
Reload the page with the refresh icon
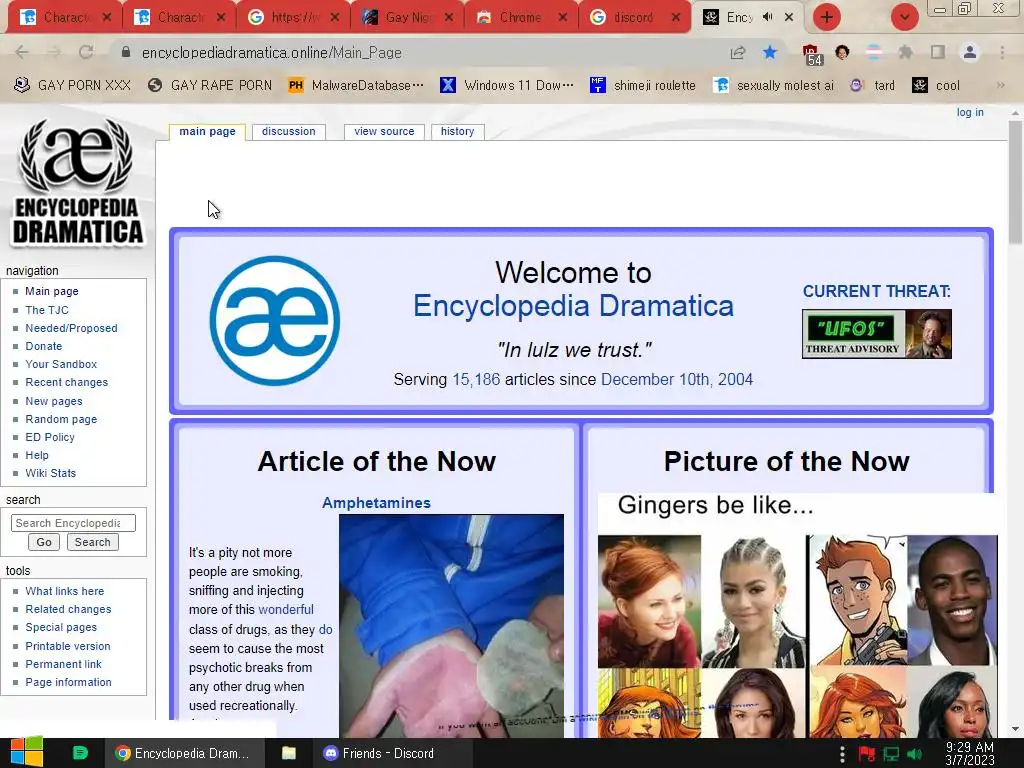tap(86, 52)
